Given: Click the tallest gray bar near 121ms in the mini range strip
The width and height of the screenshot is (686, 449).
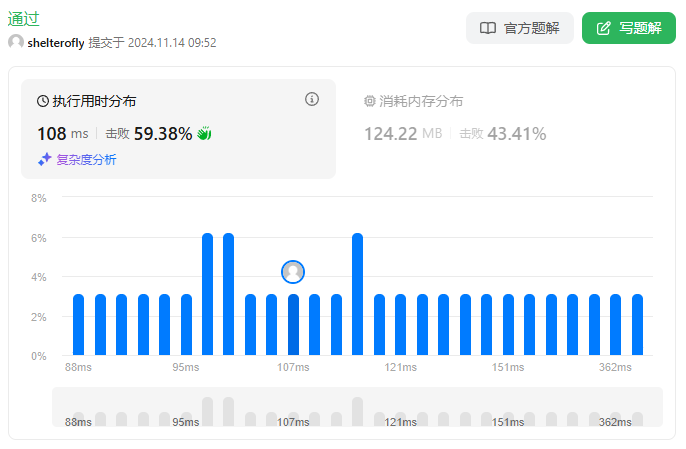Looking at the screenshot, I should [x=357, y=411].
